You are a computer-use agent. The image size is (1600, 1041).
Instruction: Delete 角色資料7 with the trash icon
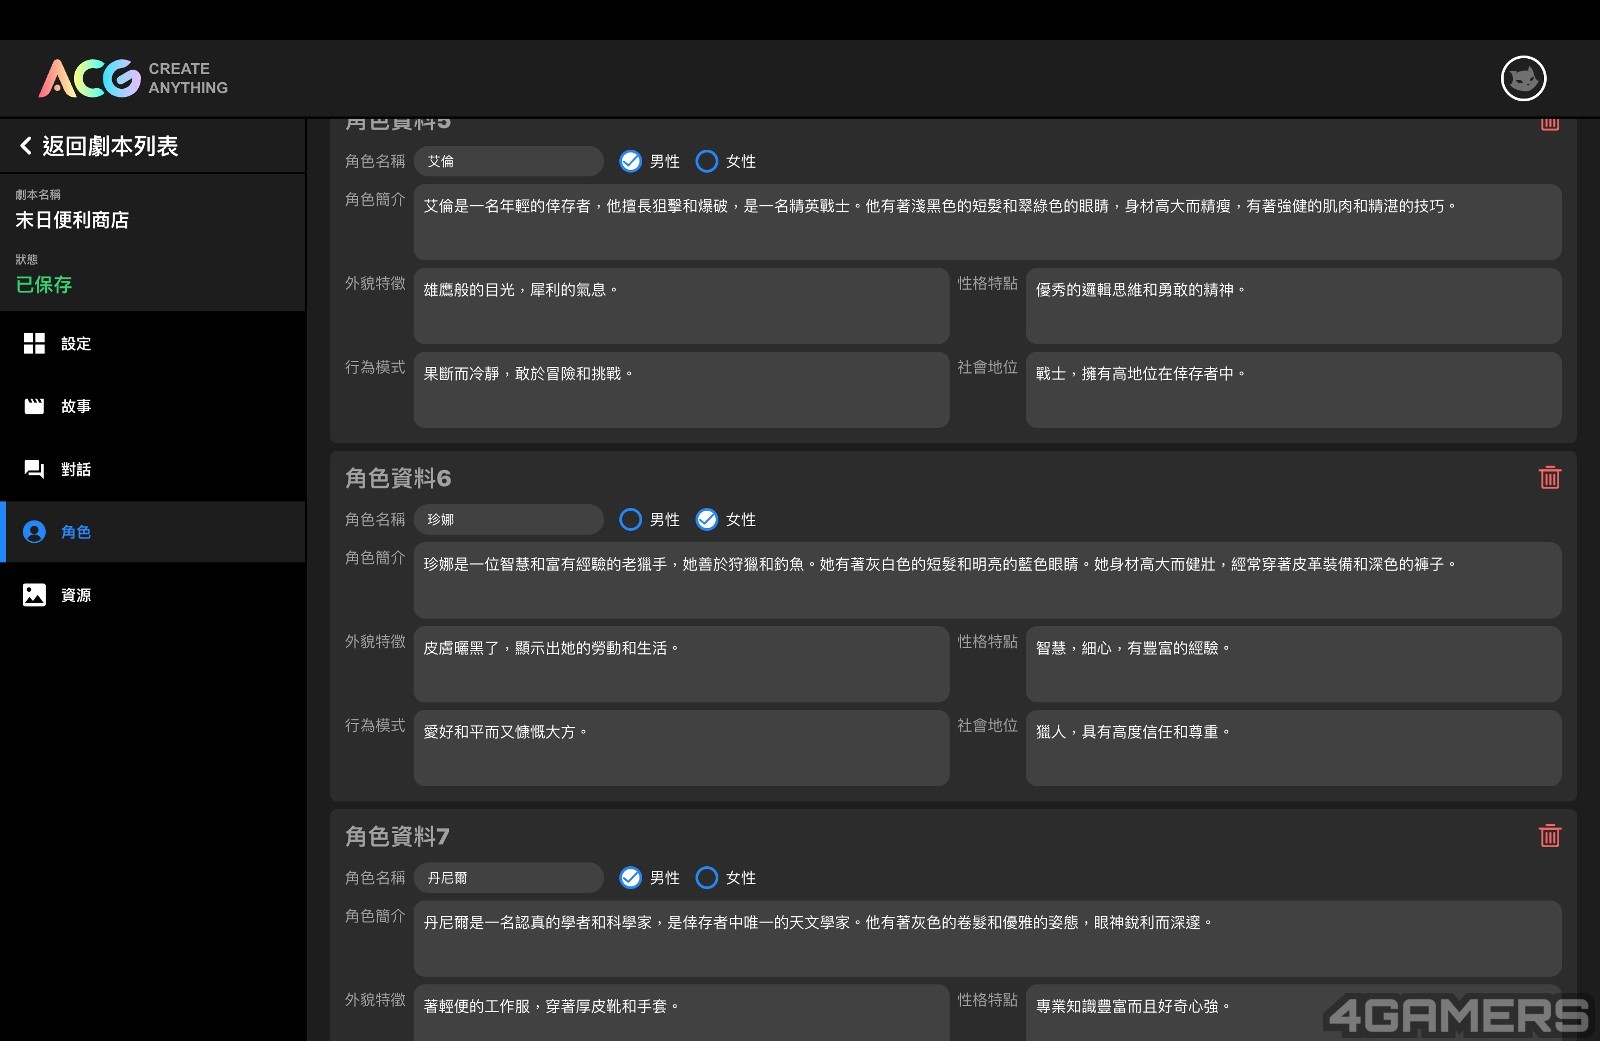[x=1549, y=836]
